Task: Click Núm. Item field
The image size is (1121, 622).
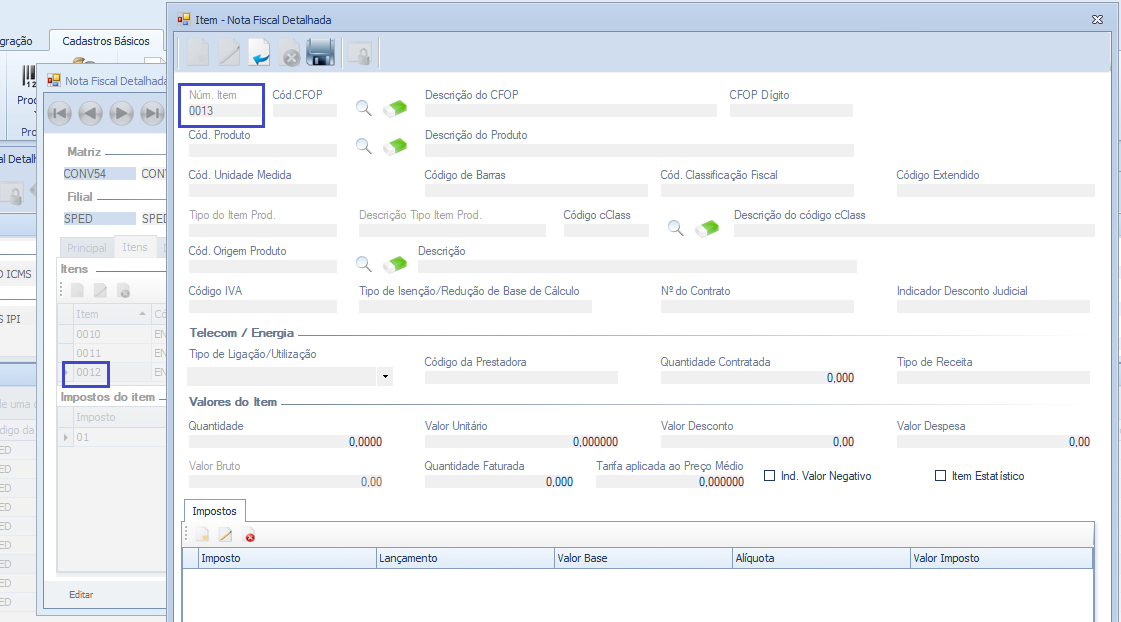Action: click(x=224, y=111)
